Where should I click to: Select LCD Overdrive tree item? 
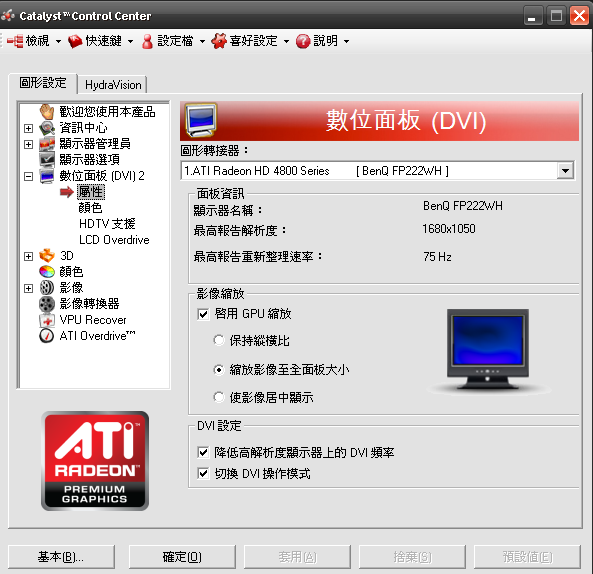tap(114, 240)
